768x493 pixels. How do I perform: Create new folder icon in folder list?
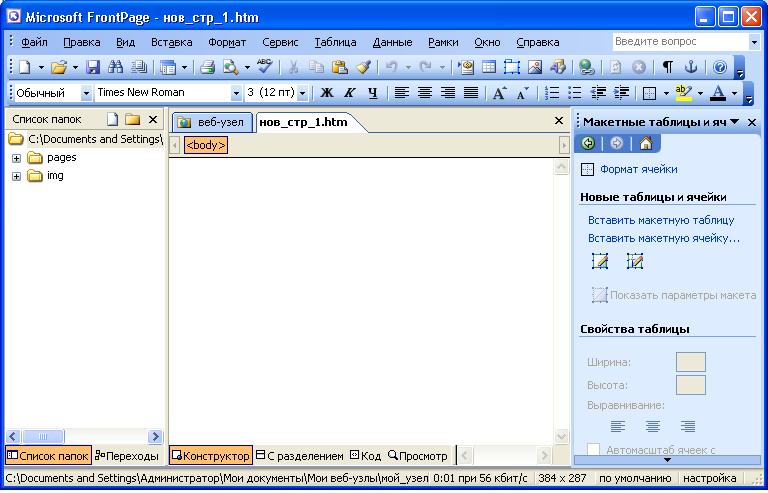point(132,119)
